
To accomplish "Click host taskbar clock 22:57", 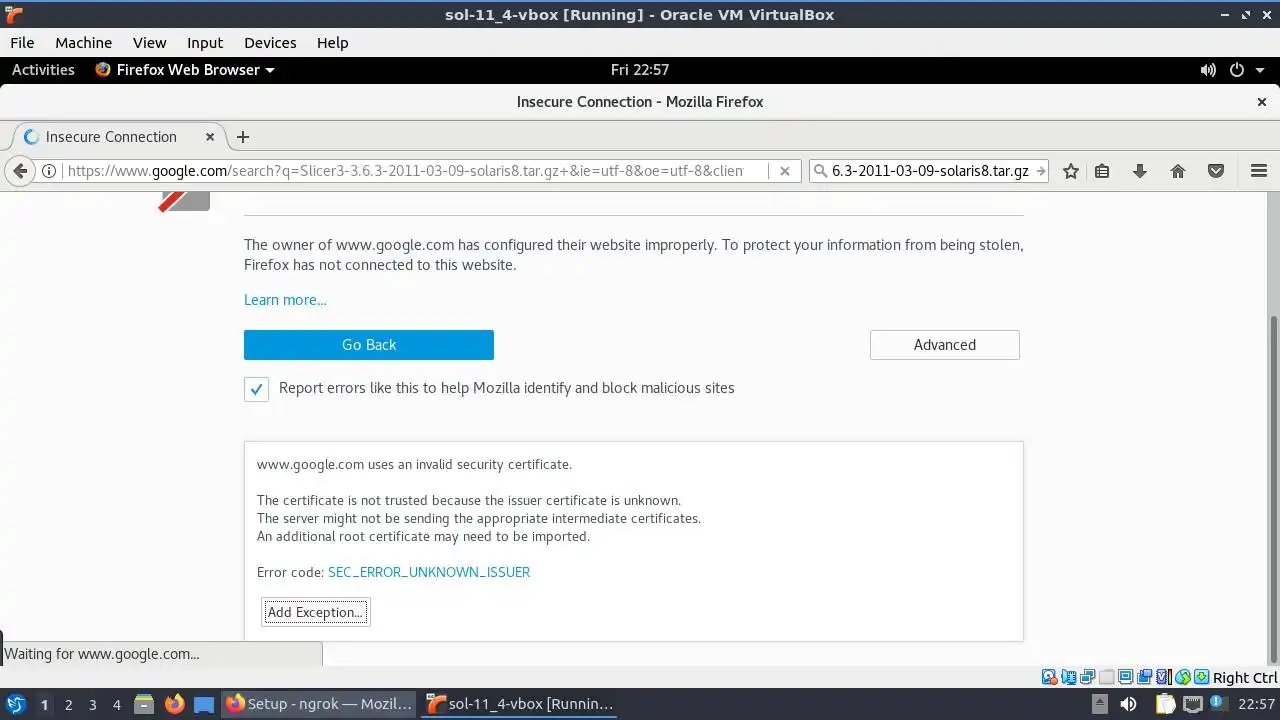I will (1256, 704).
